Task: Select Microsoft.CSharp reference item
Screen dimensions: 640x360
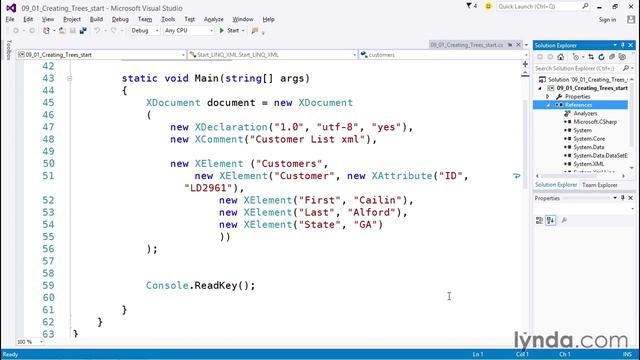Action: coord(595,122)
